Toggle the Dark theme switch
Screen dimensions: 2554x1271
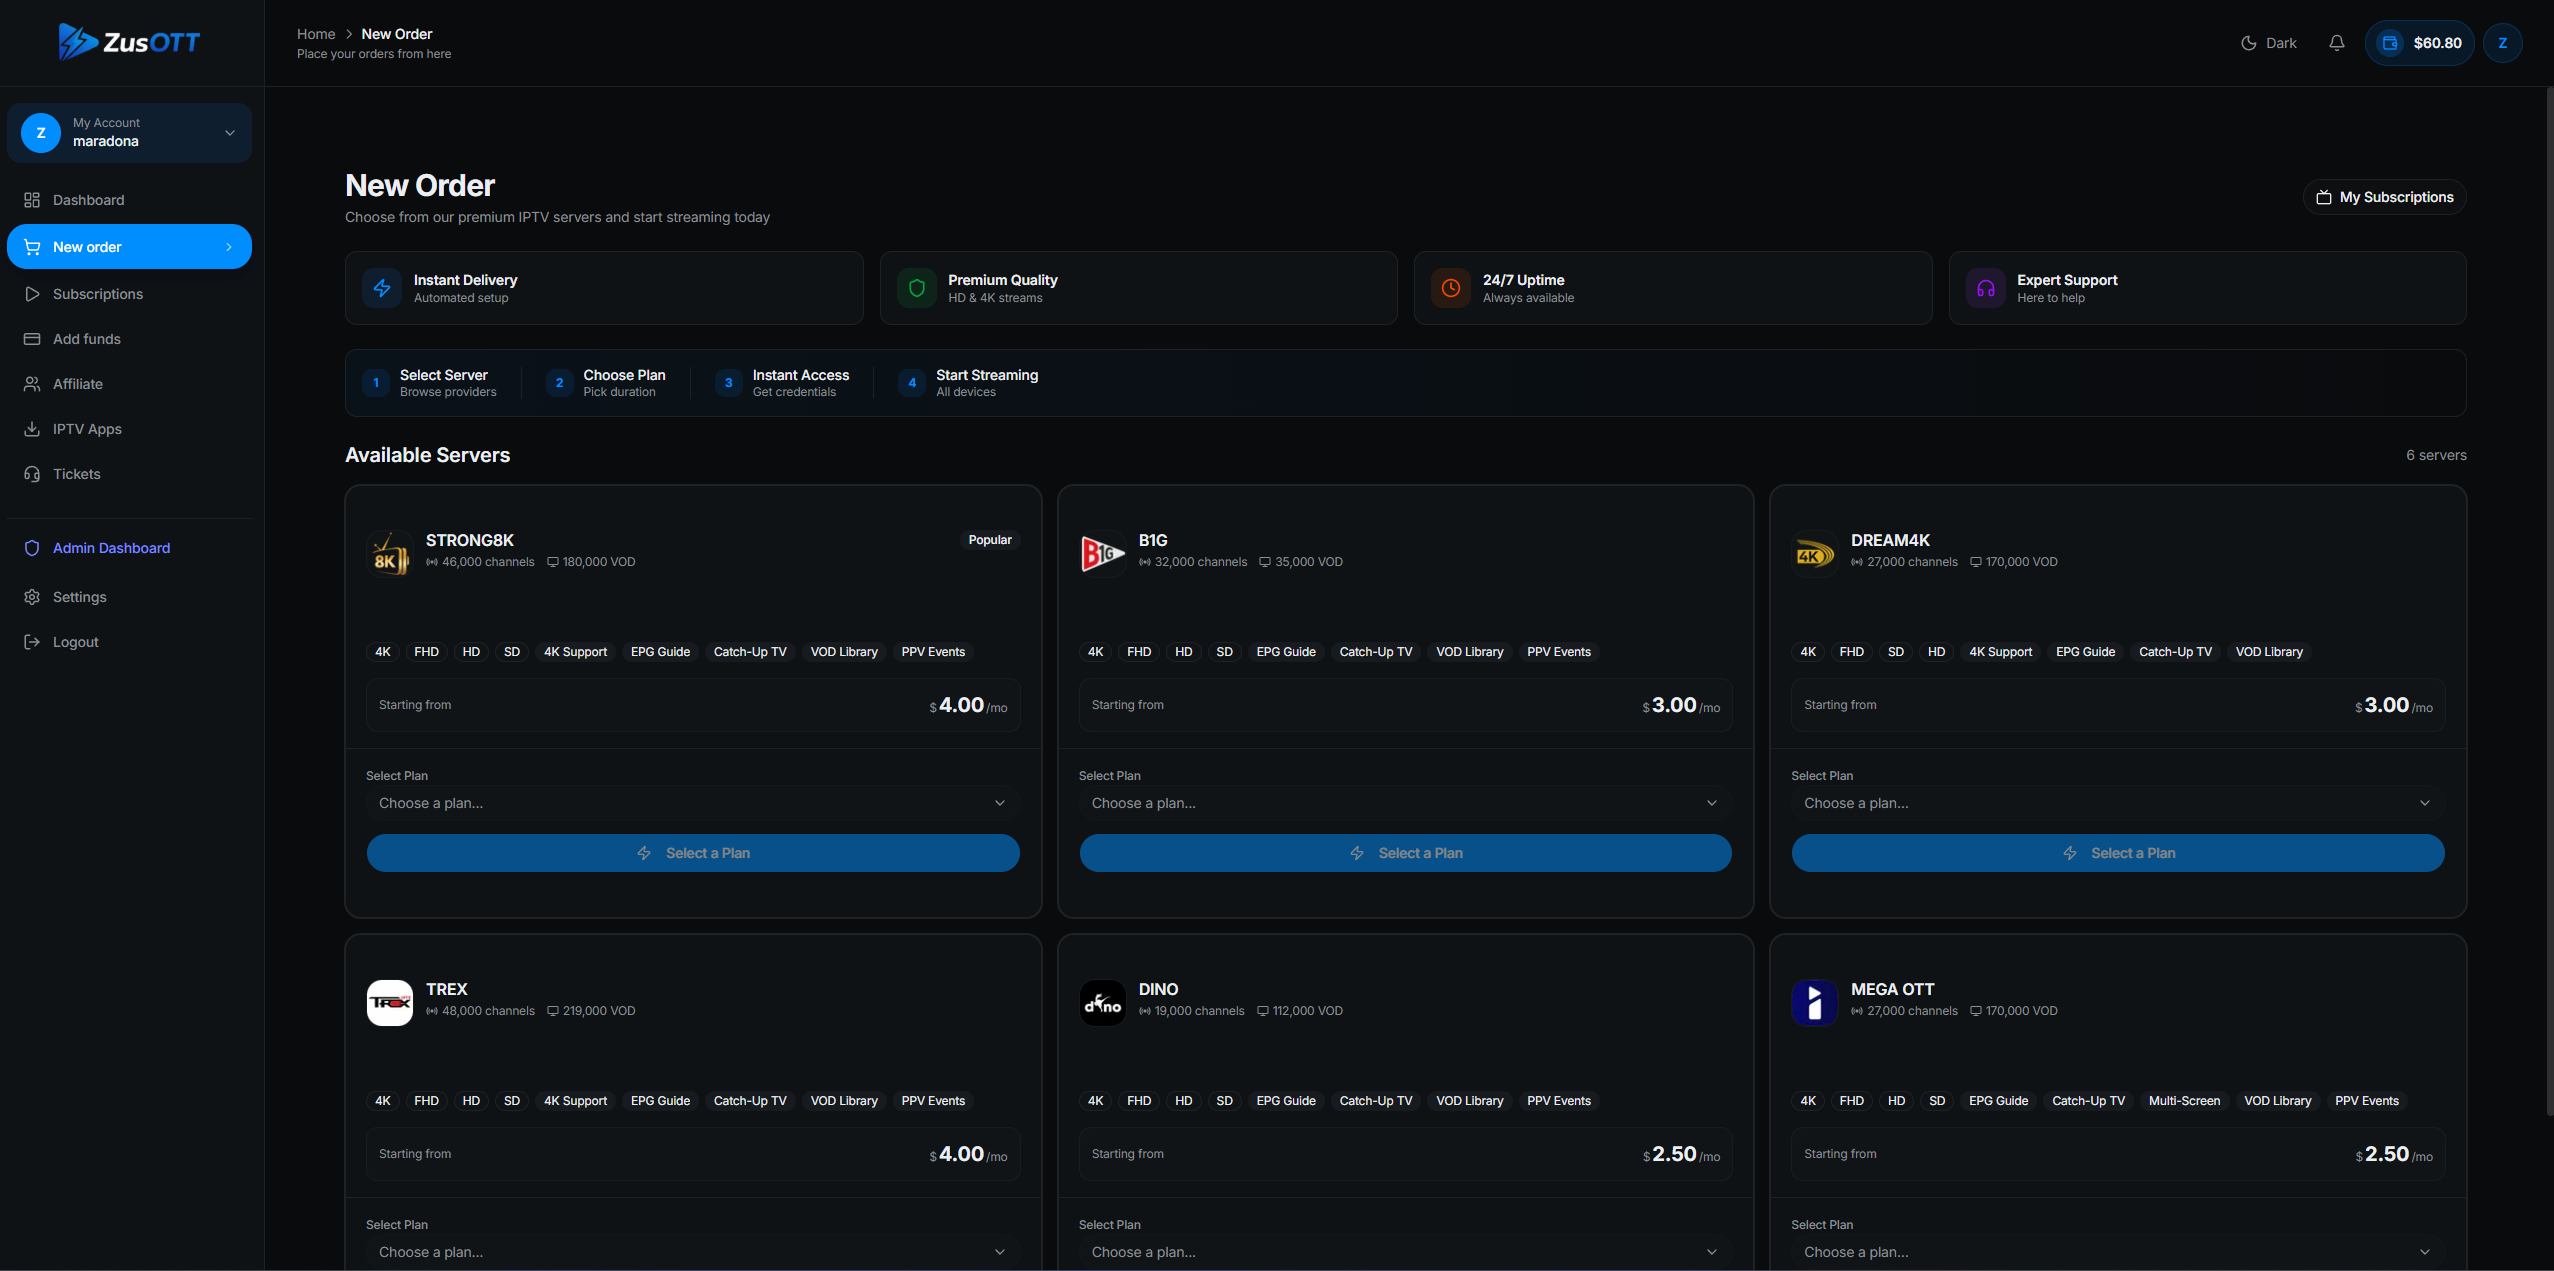[2268, 43]
